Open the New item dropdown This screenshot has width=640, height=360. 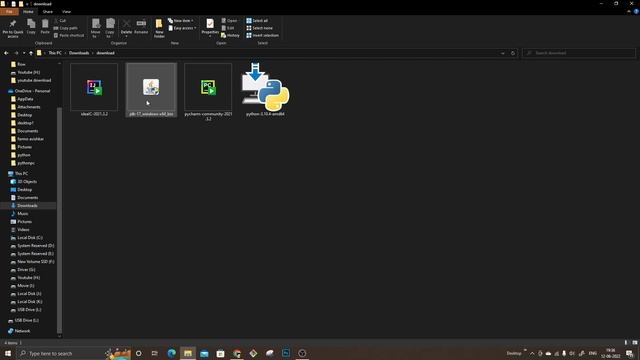(180, 20)
